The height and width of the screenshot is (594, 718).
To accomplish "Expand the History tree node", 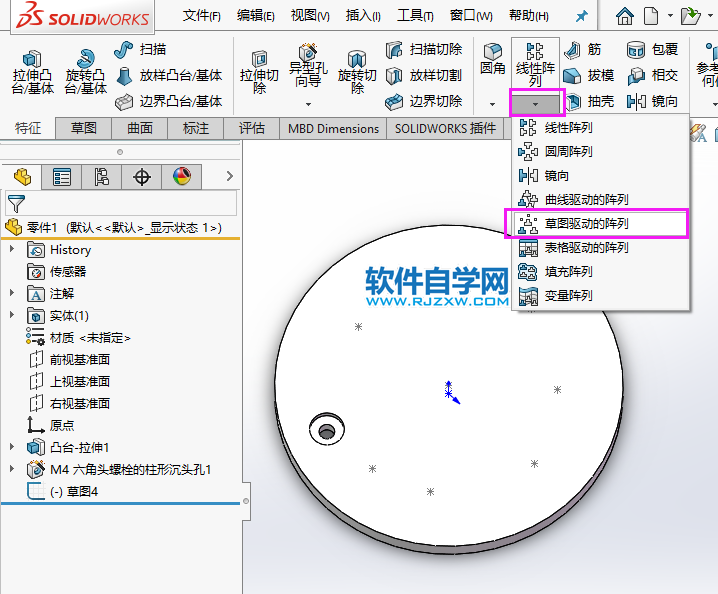I will pyautogui.click(x=12, y=249).
